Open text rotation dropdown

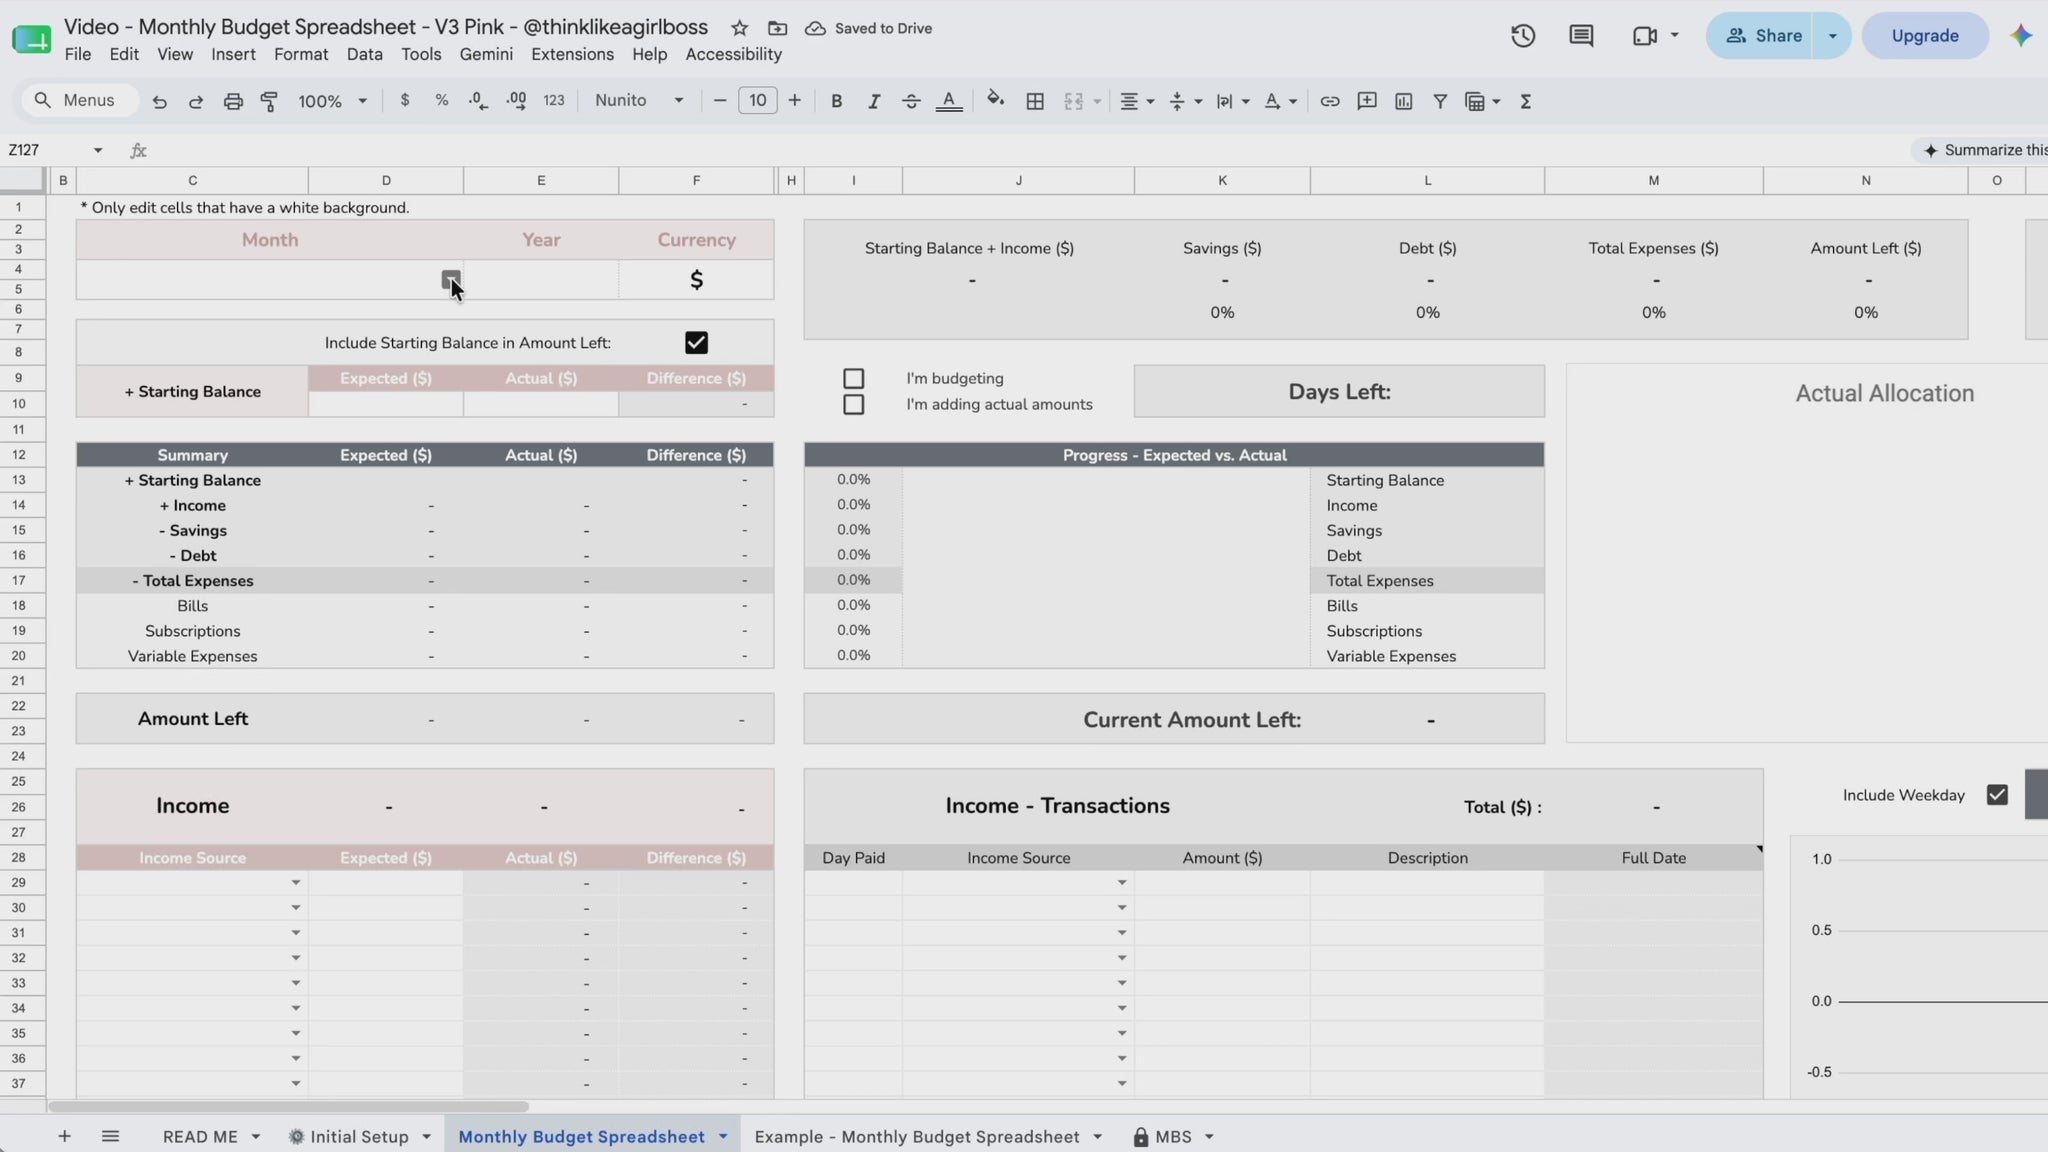click(x=1280, y=101)
